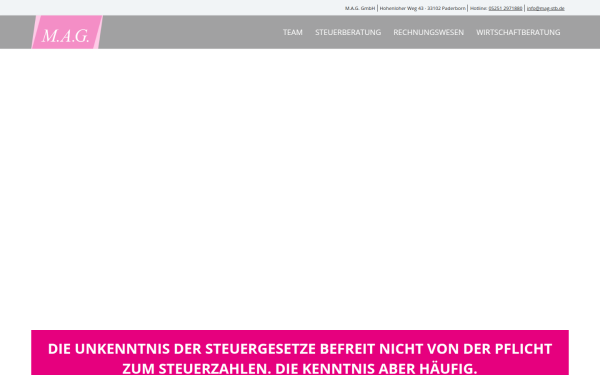Click the M.A.G. GmbH text
Screen dimensions: 600x375
coord(360,8)
